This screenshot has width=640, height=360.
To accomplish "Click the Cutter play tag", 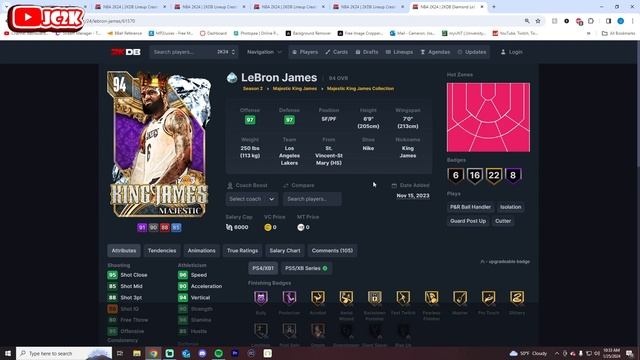I will [503, 221].
